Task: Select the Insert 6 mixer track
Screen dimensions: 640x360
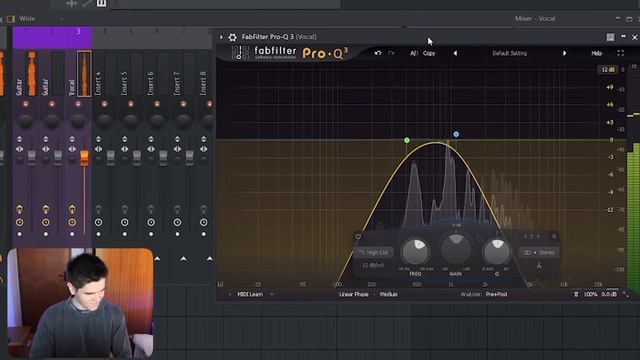Action: click(x=157, y=74)
